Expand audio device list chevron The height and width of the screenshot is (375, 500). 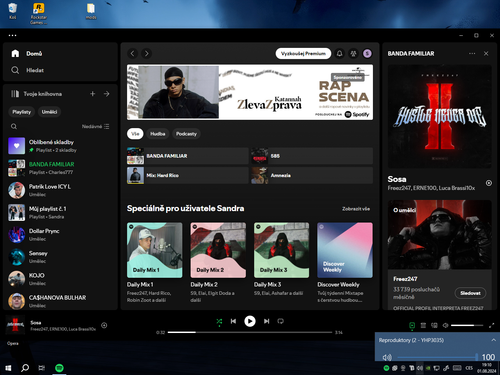493,340
